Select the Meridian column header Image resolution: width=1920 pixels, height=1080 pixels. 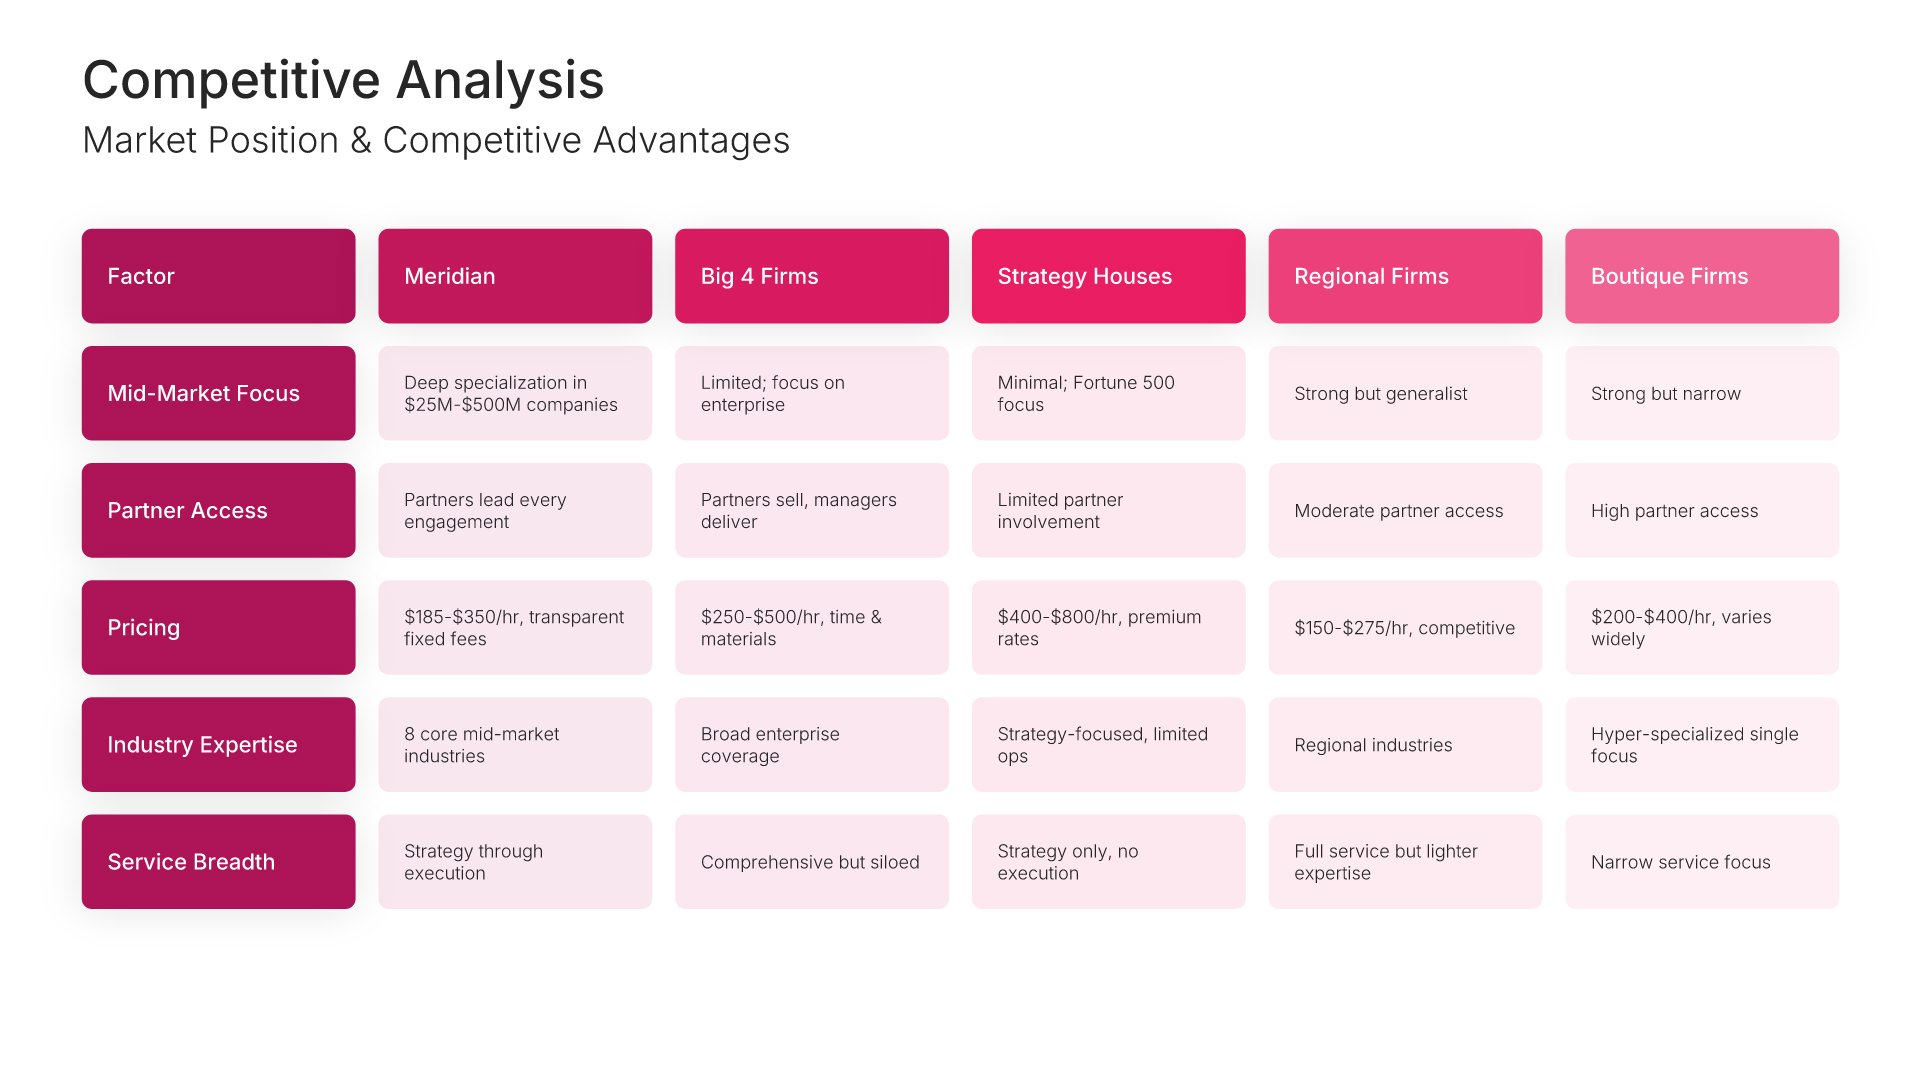point(515,276)
